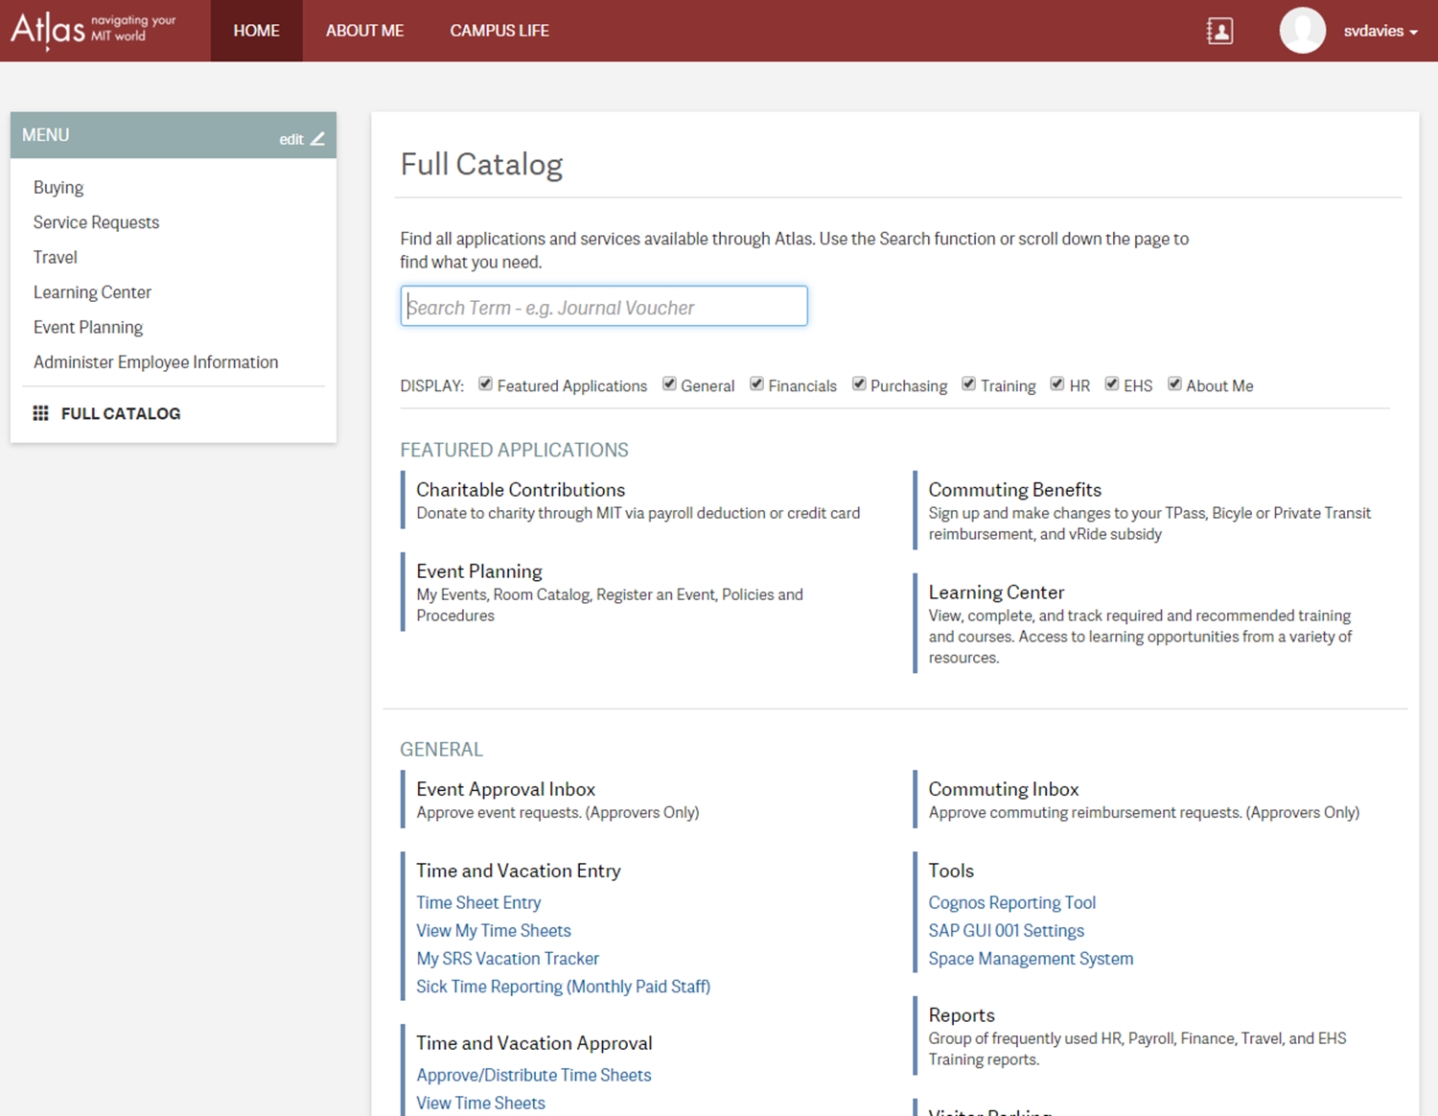Uncheck the Featured Applications checkbox
Image resolution: width=1438 pixels, height=1116 pixels.
485,384
